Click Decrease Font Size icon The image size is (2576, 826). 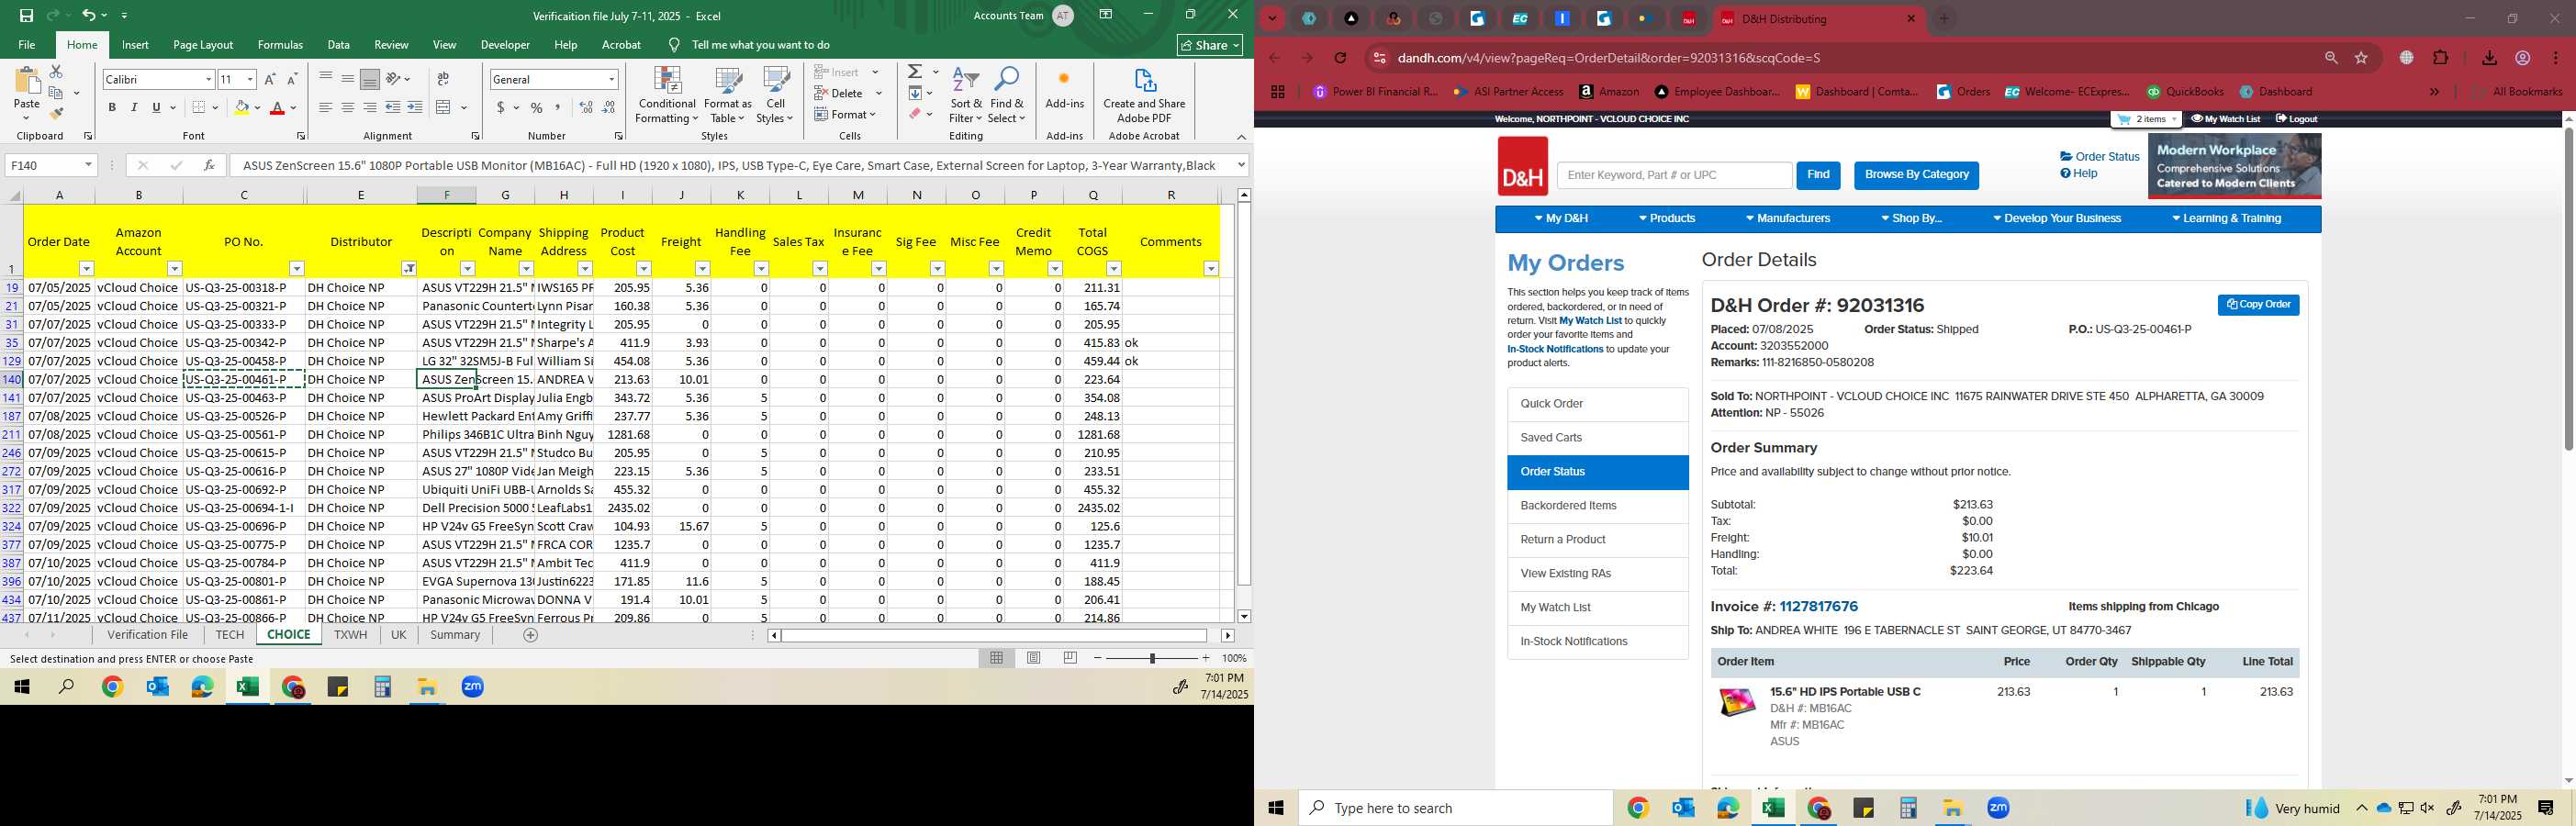(292, 79)
